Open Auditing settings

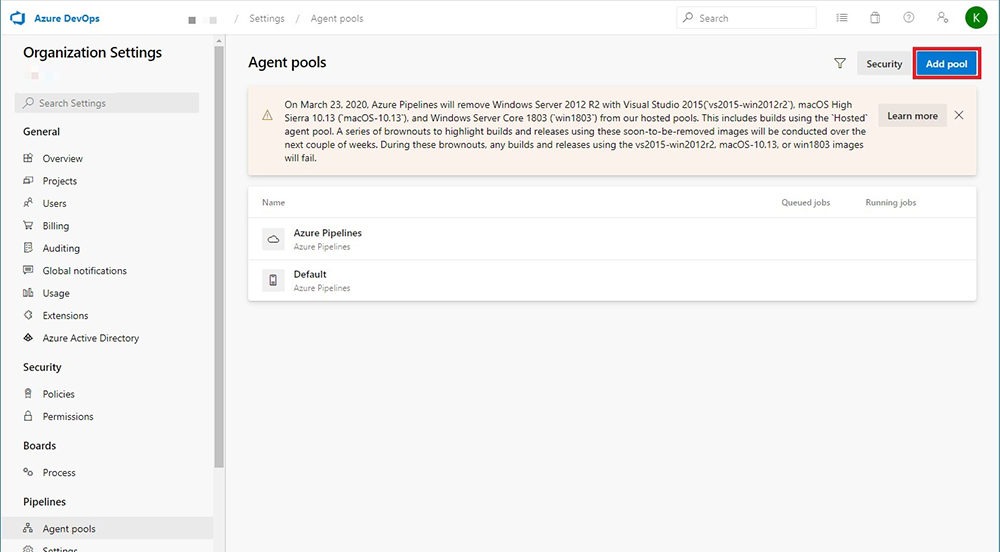[x=61, y=248]
